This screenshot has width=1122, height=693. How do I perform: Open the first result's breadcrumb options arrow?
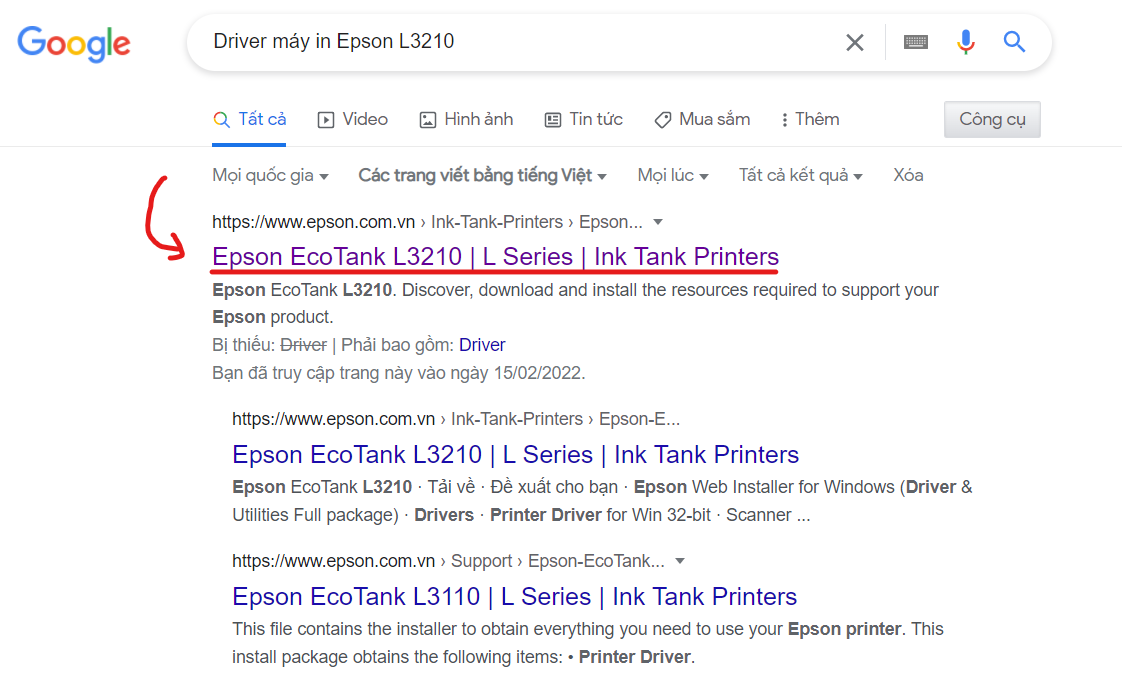(657, 221)
